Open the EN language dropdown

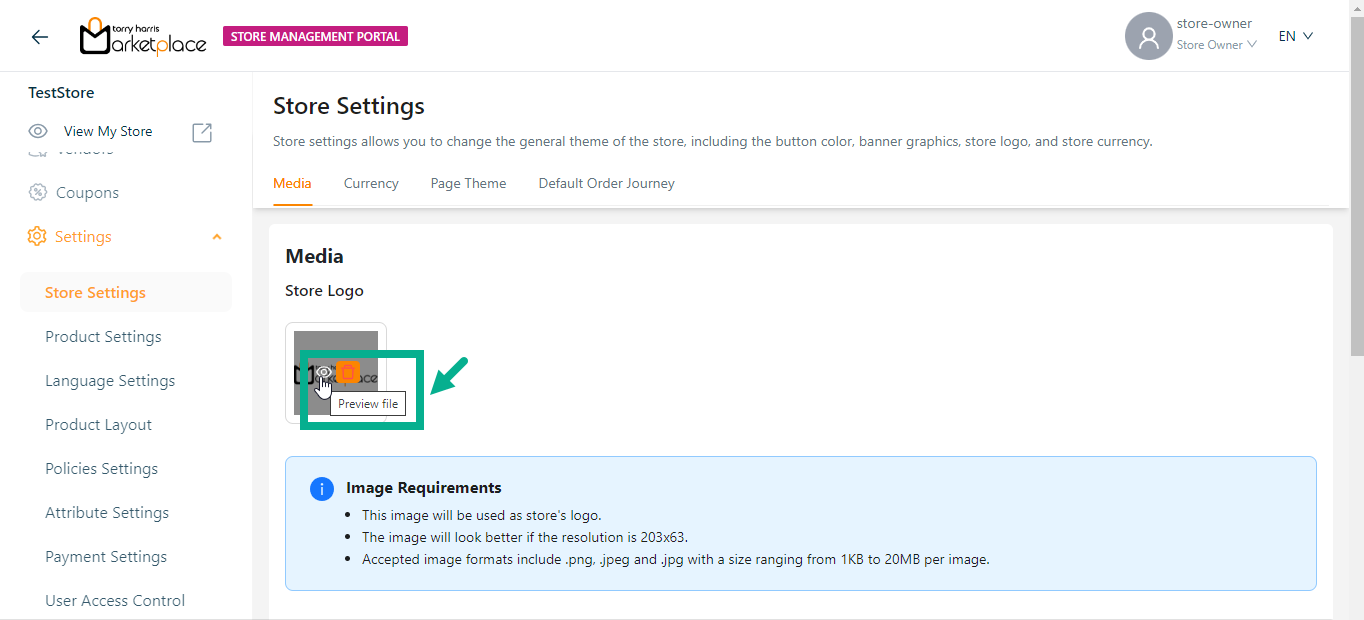click(x=1295, y=37)
